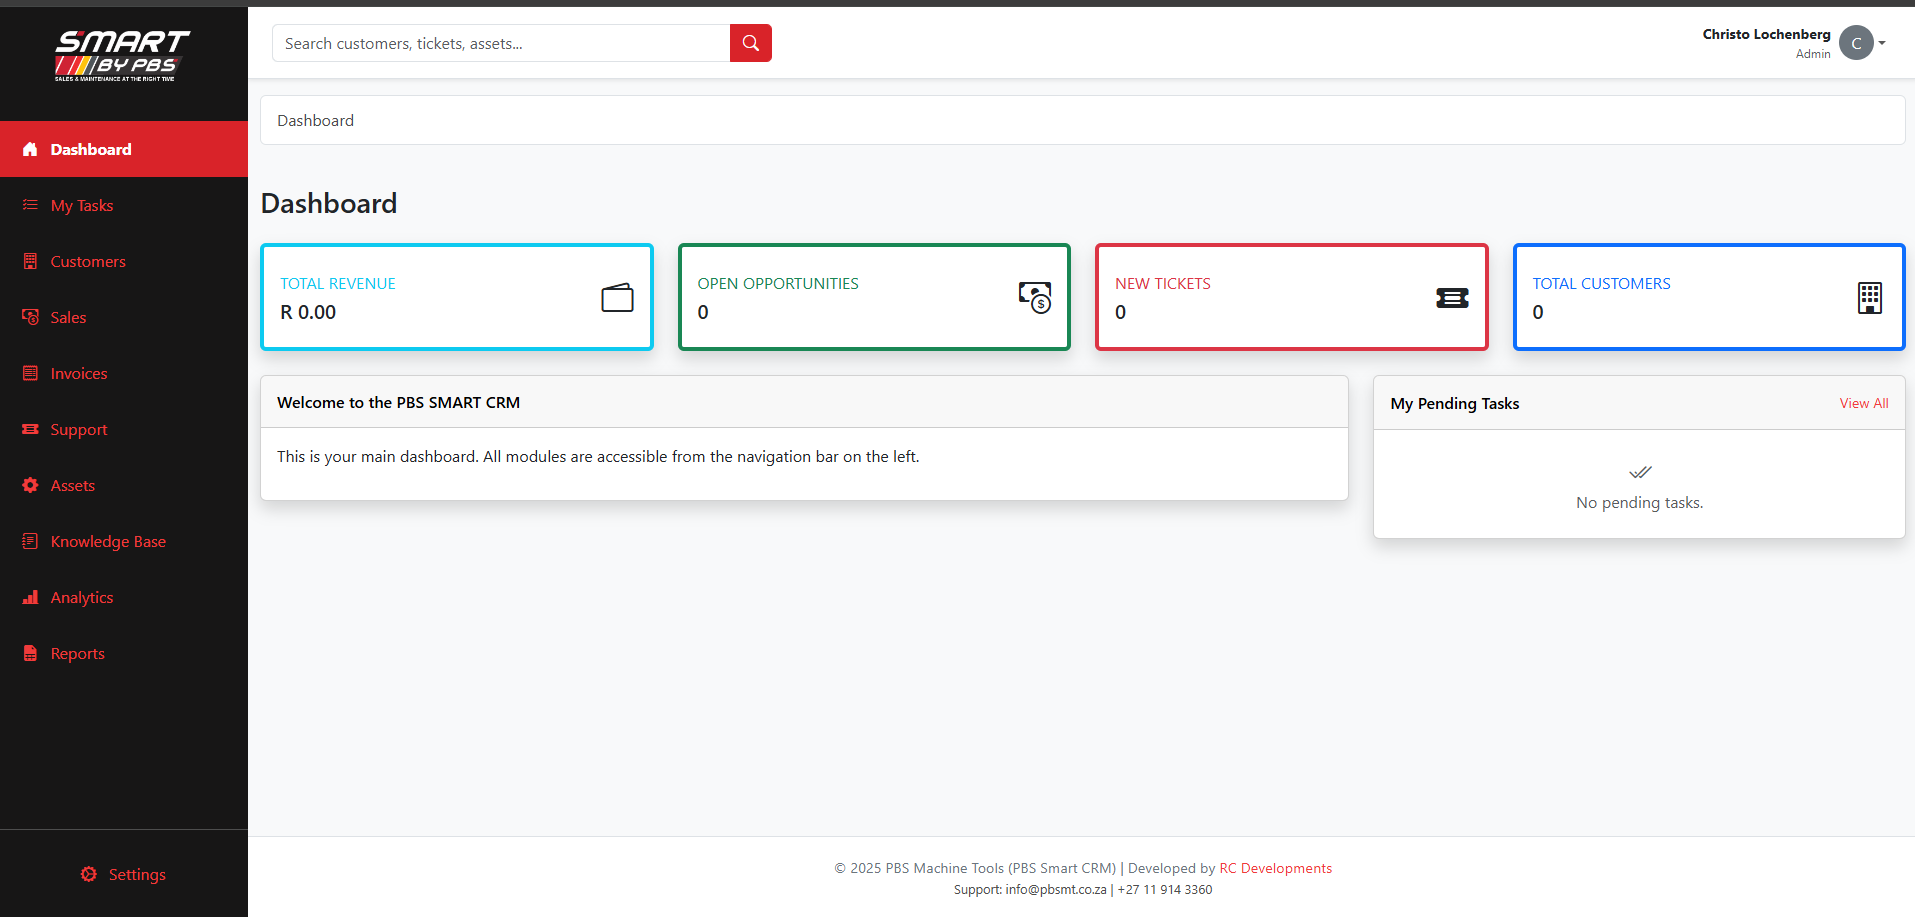Open the Dashboard menu item
The height and width of the screenshot is (917, 1915).
pyautogui.click(x=124, y=149)
